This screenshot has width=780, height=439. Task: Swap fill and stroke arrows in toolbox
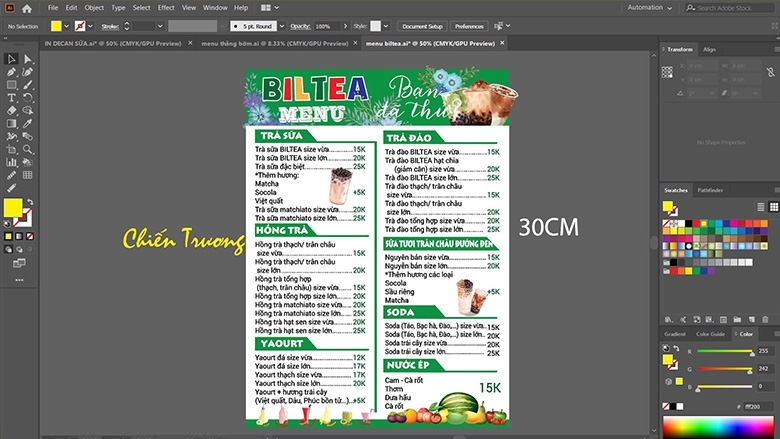(x=30, y=202)
